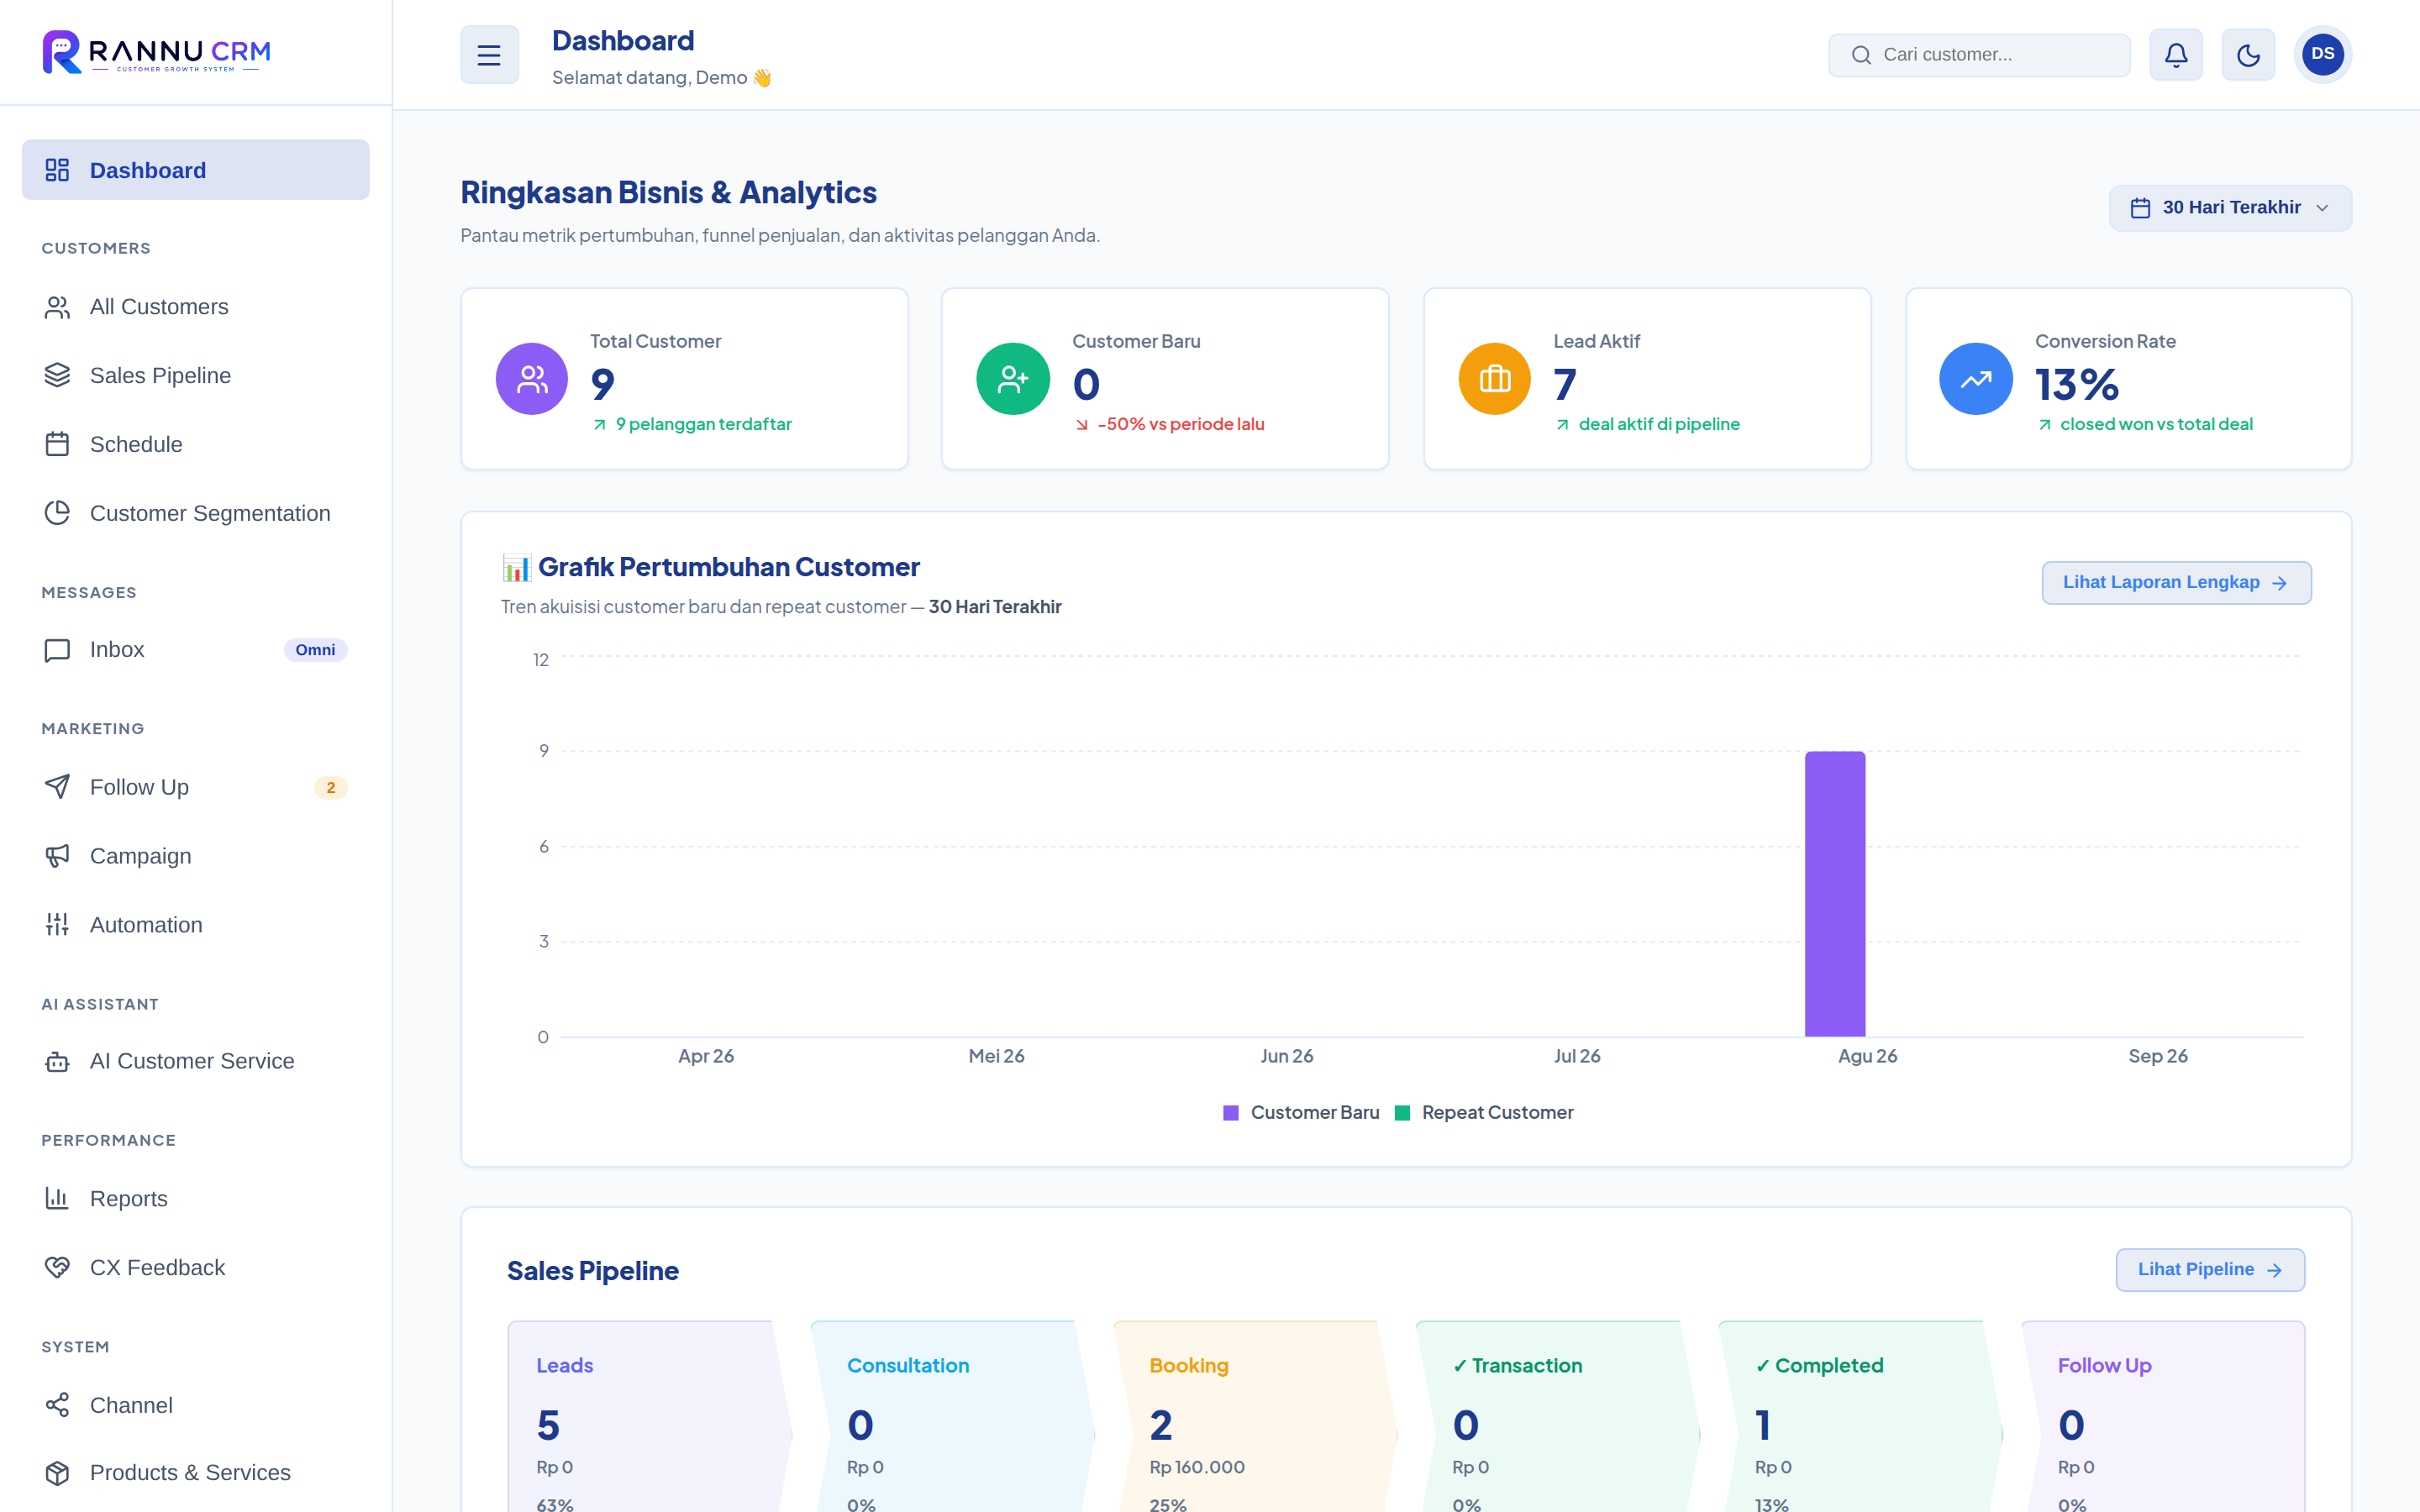This screenshot has width=2420, height=1512.
Task: Open CX Feedback
Action: click(x=196, y=1268)
